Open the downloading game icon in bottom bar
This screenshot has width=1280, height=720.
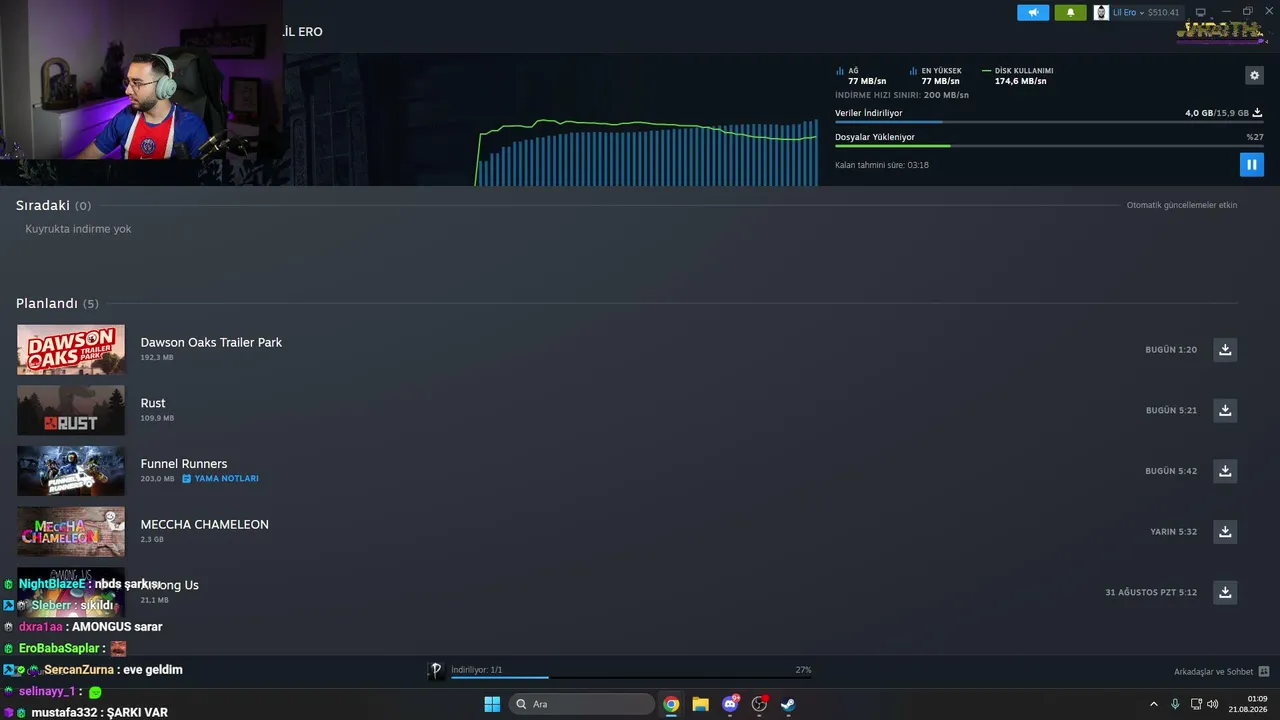(436, 671)
